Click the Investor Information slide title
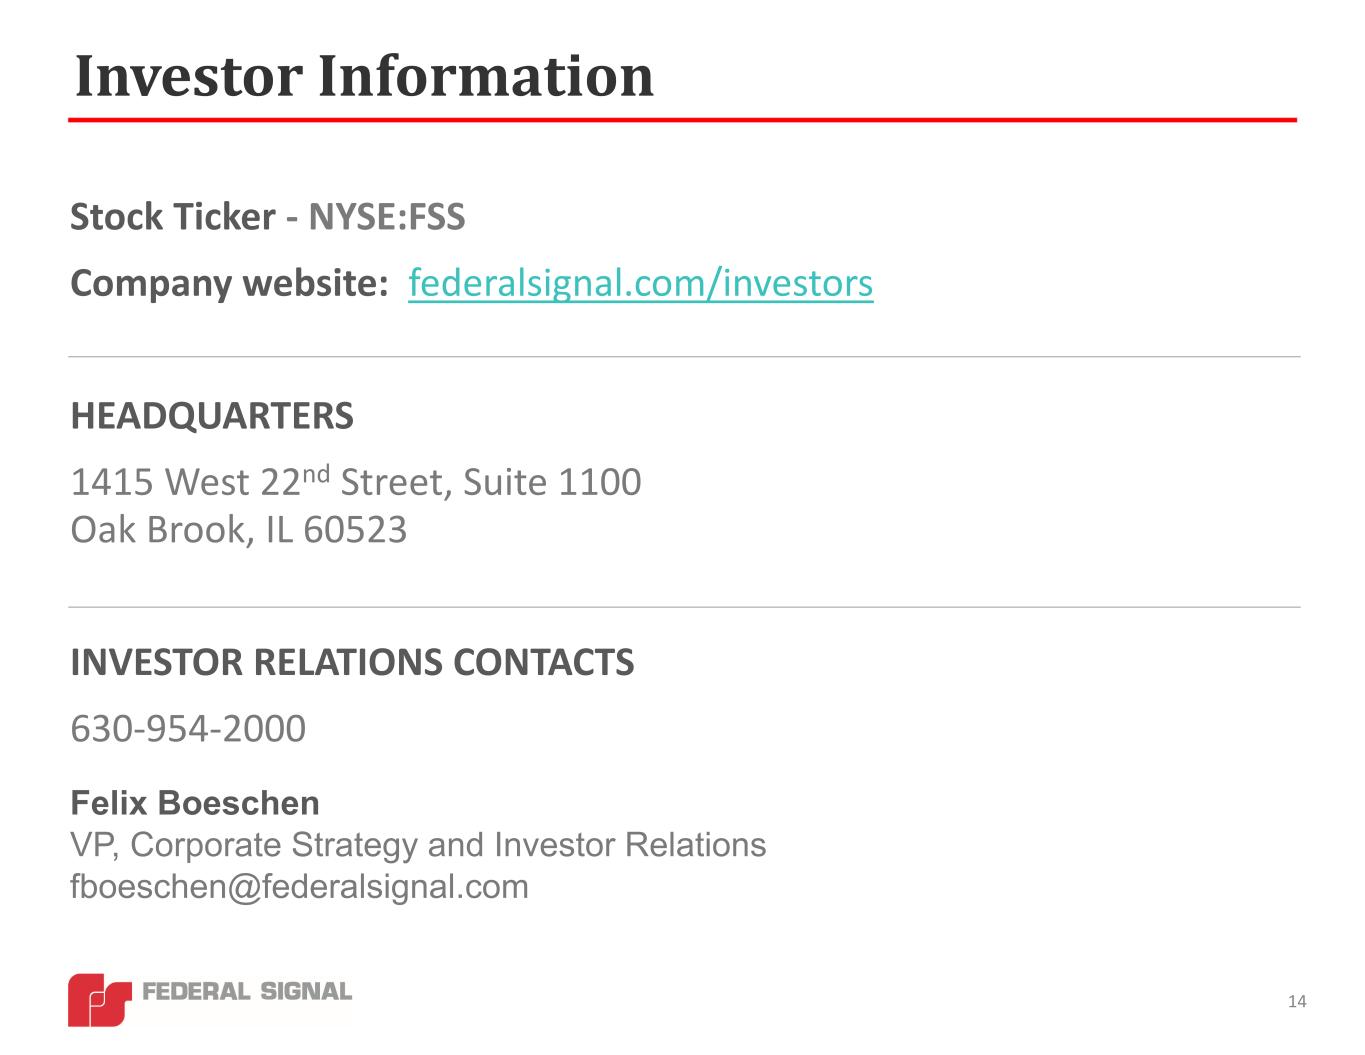 pyautogui.click(x=364, y=76)
